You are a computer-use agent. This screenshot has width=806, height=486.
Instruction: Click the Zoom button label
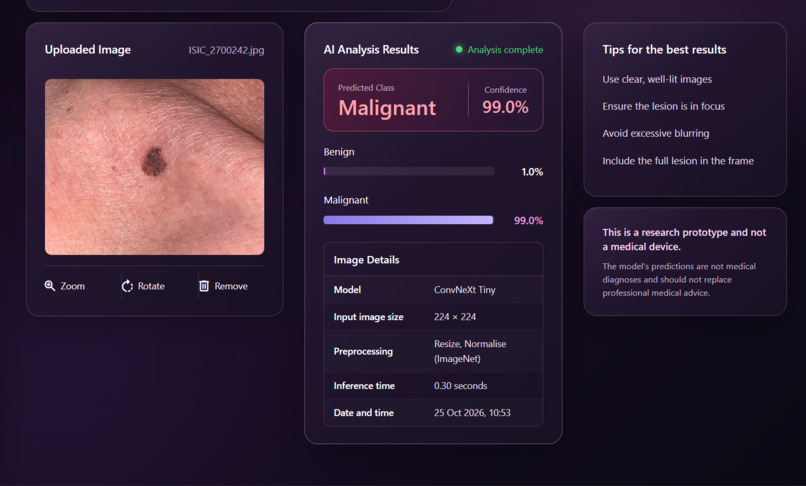coord(72,286)
